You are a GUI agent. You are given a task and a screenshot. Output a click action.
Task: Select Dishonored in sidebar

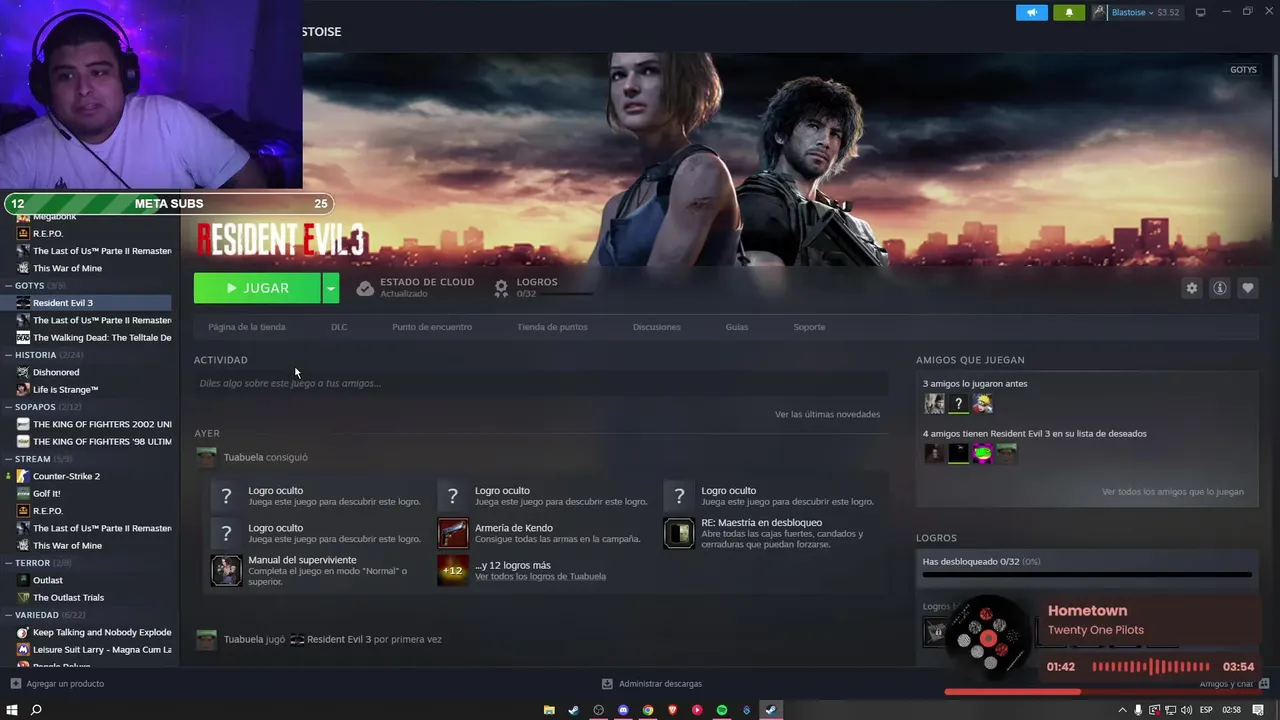tap(86, 372)
